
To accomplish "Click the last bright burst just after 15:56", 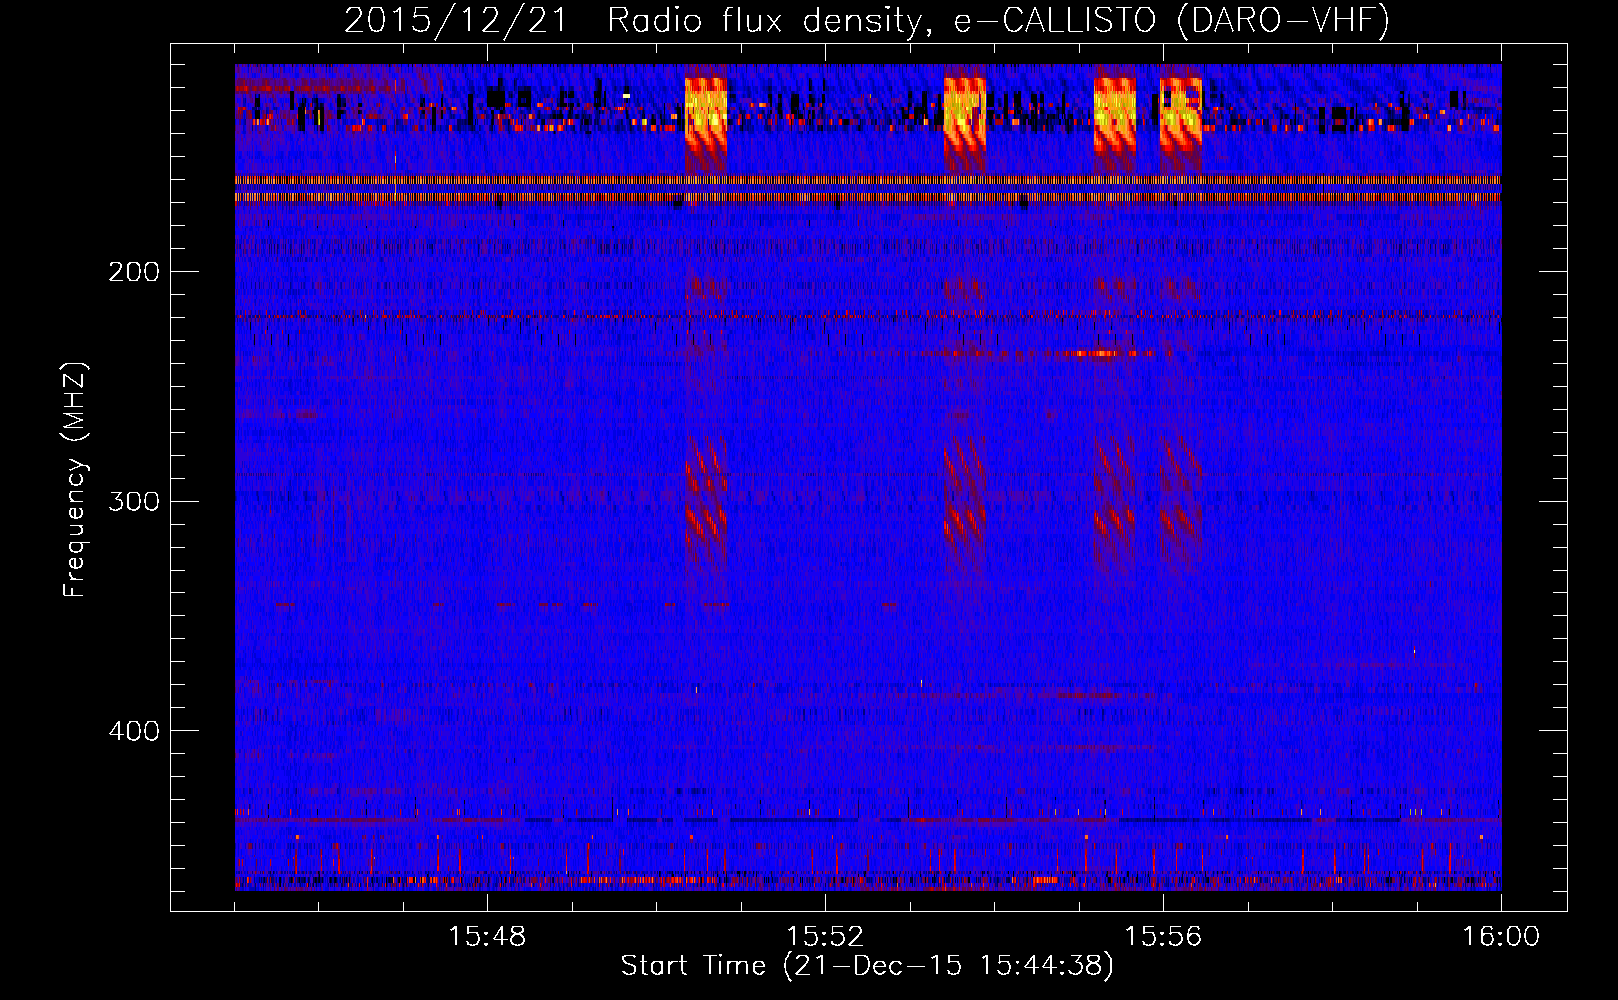I will 1180,120.
